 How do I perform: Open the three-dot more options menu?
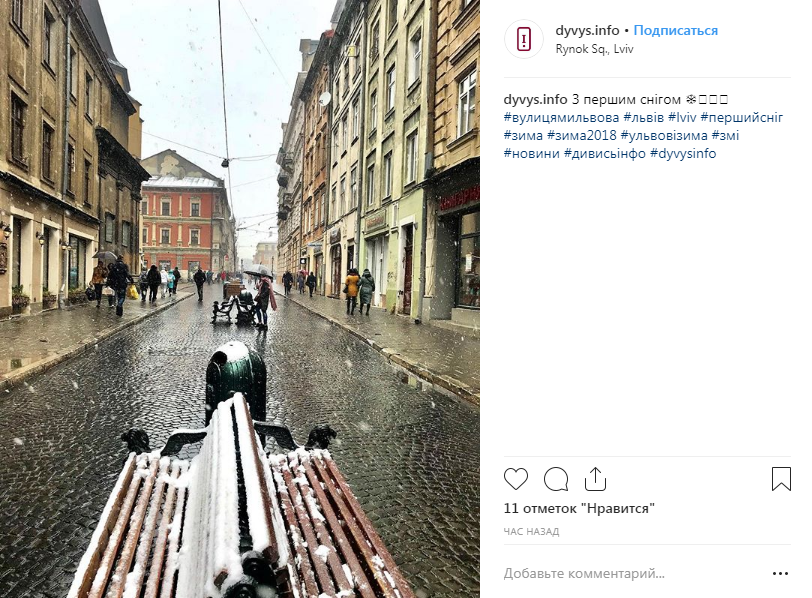click(780, 574)
